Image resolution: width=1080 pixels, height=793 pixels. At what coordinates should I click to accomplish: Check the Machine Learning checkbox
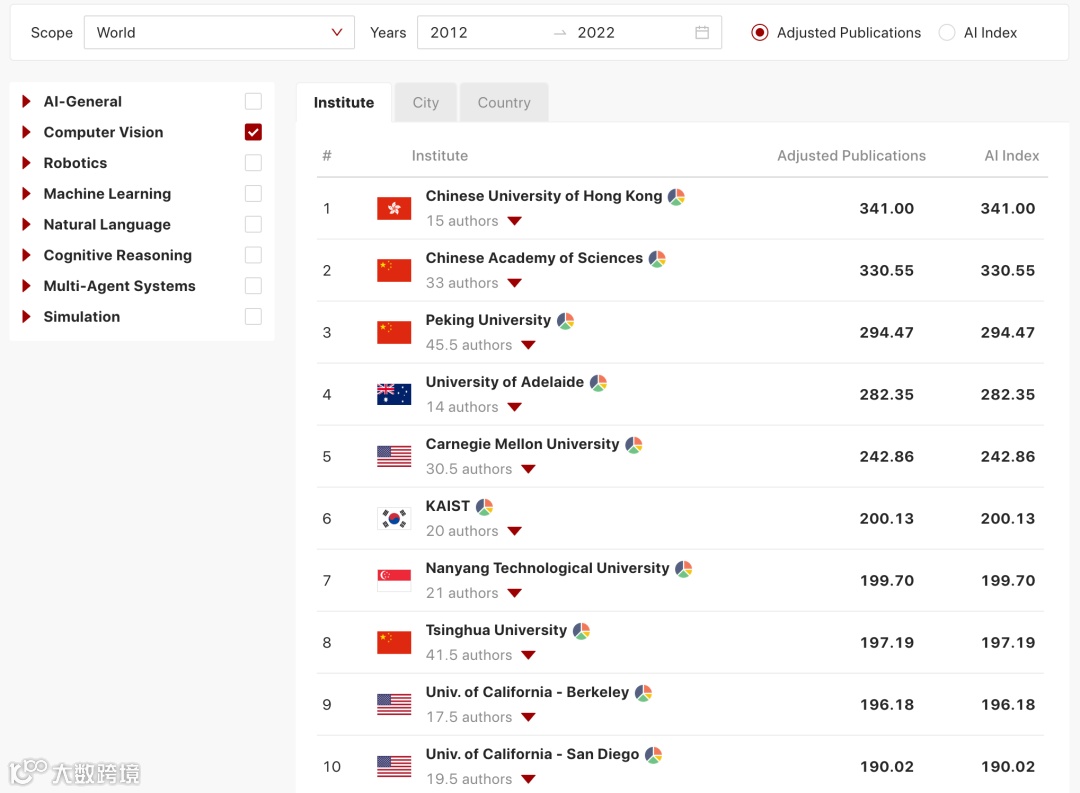click(253, 194)
